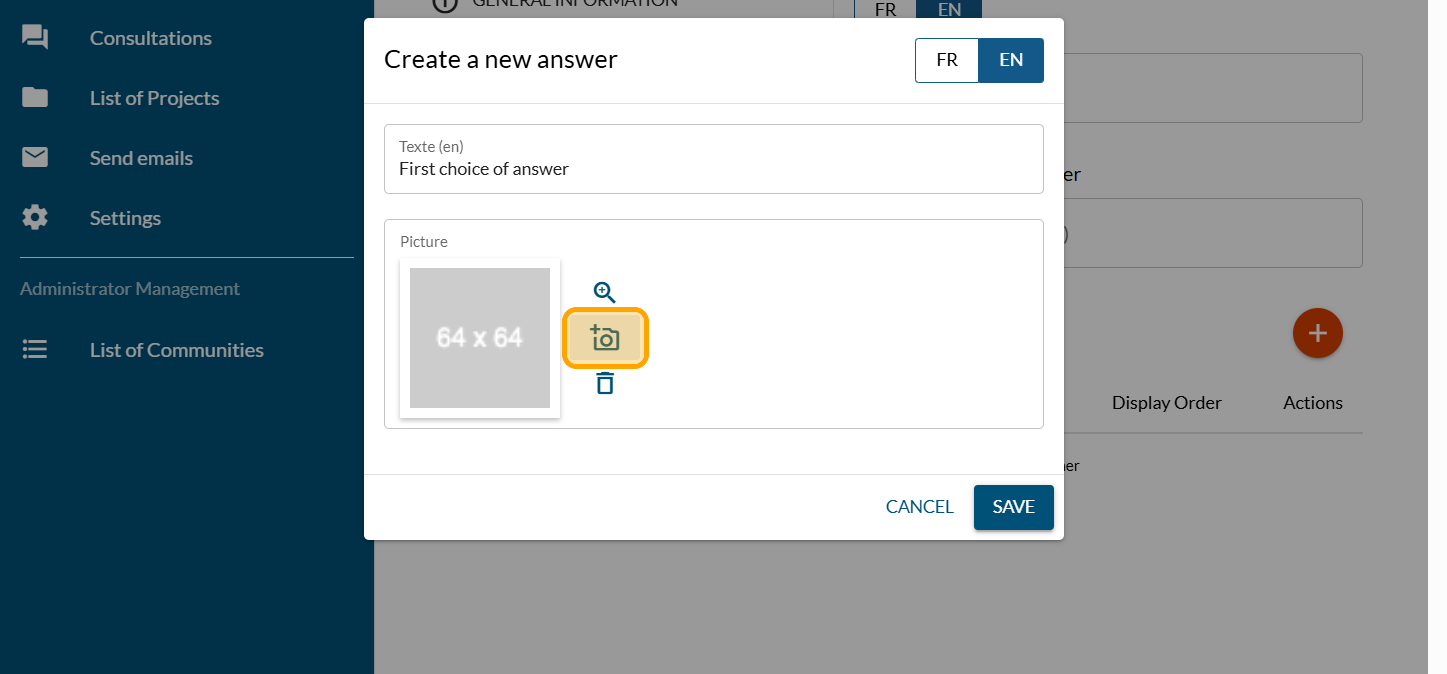Open Consultations in the sidebar
Screen dimensions: 1447x674
(x=151, y=38)
